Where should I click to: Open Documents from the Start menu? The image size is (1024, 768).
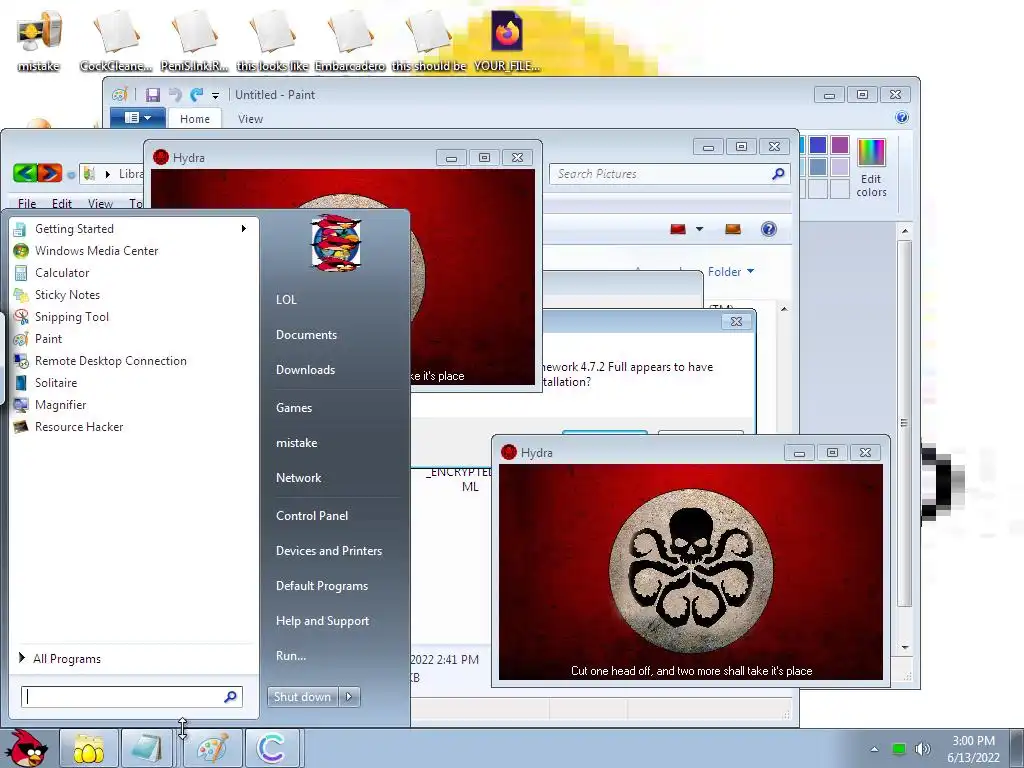tap(306, 335)
